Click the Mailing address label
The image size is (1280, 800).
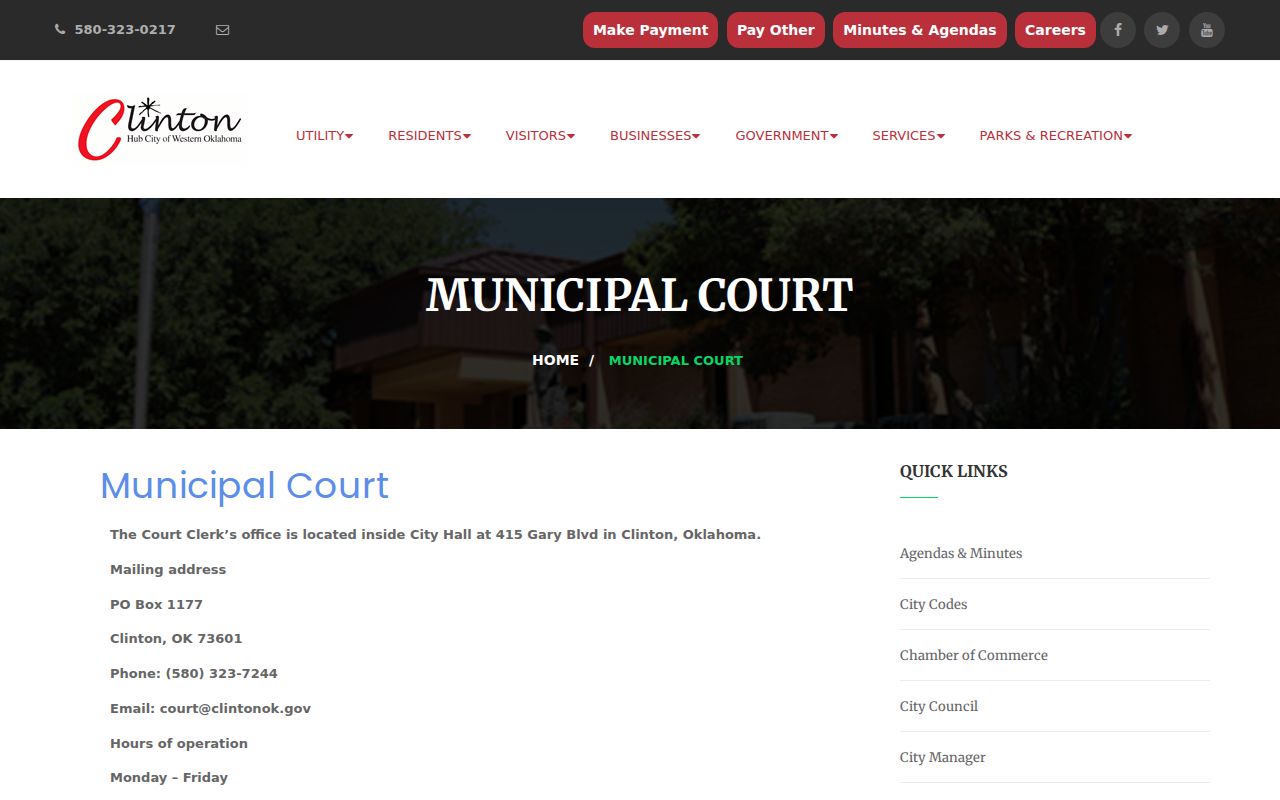[x=168, y=570]
